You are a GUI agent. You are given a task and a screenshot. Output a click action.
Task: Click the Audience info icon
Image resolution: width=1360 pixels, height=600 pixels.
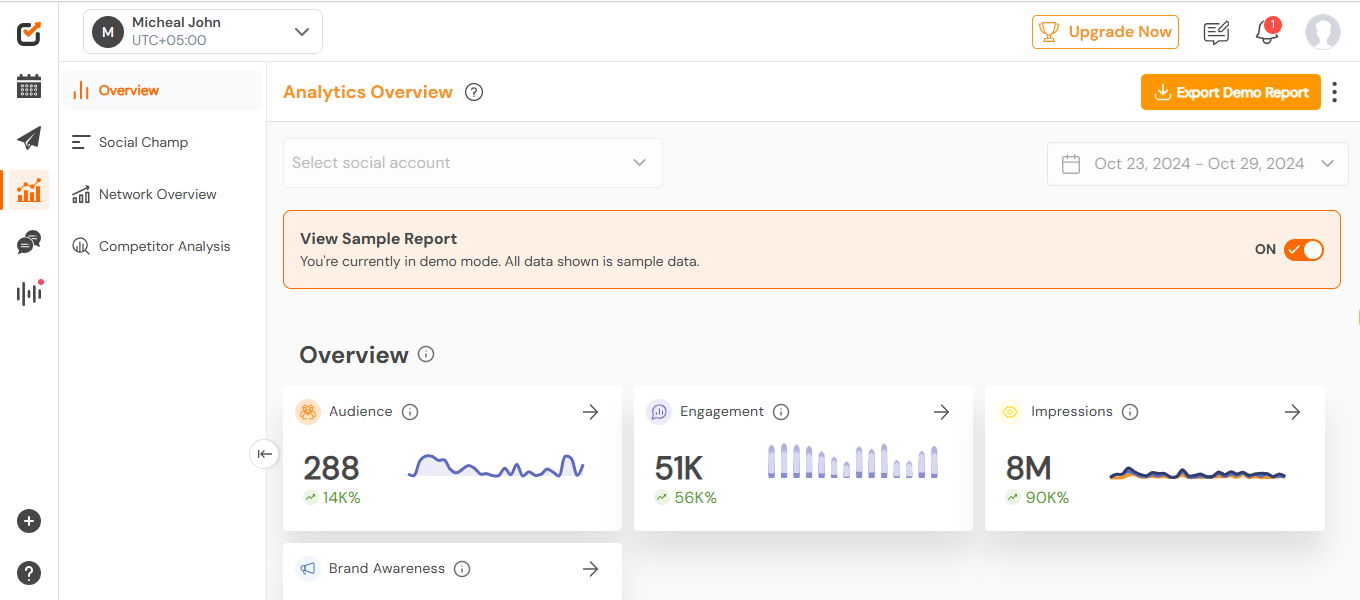[410, 412]
